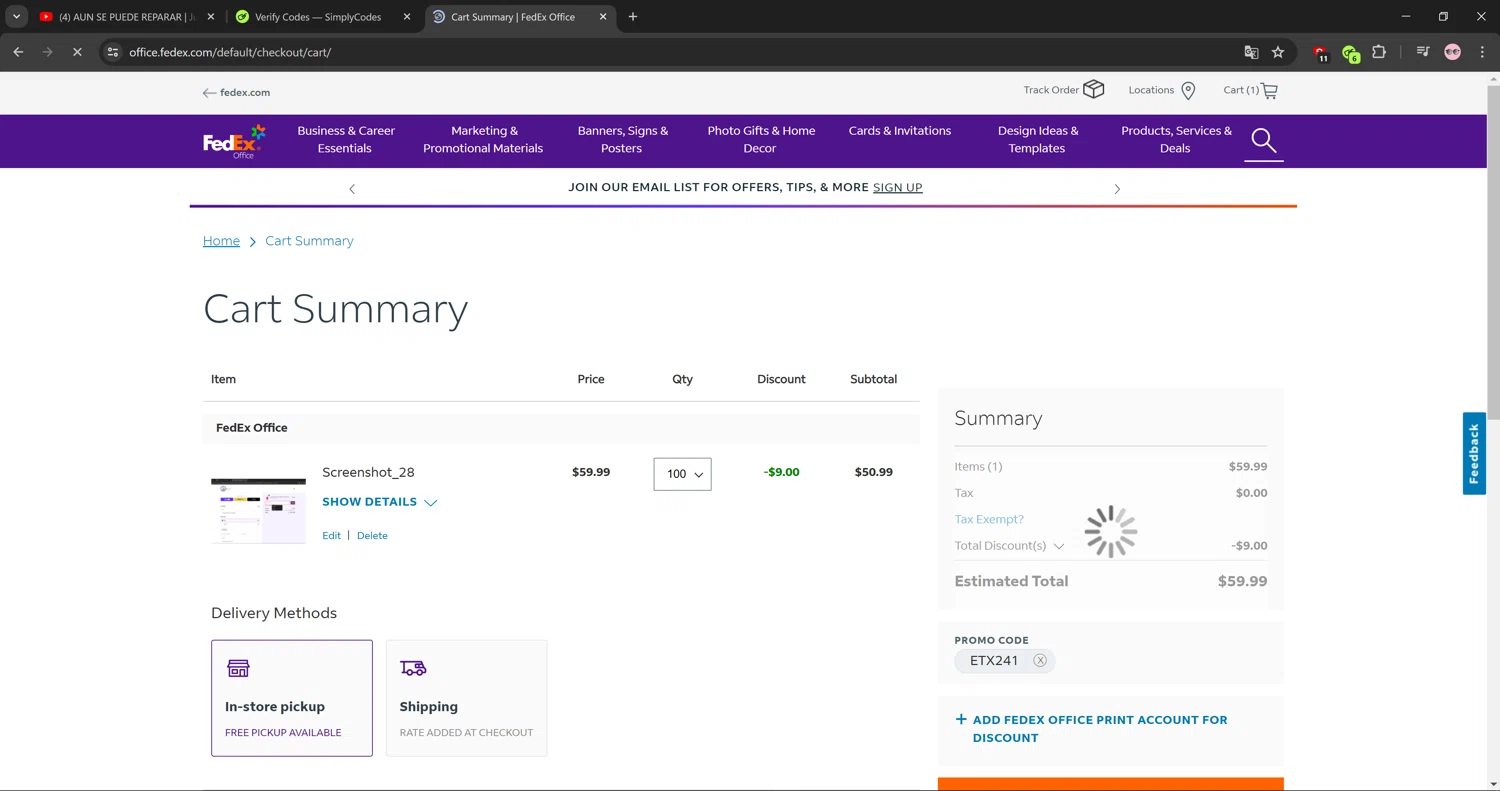Click the Track Order box icon
Screen dimensions: 1500x791
[x=1094, y=90]
